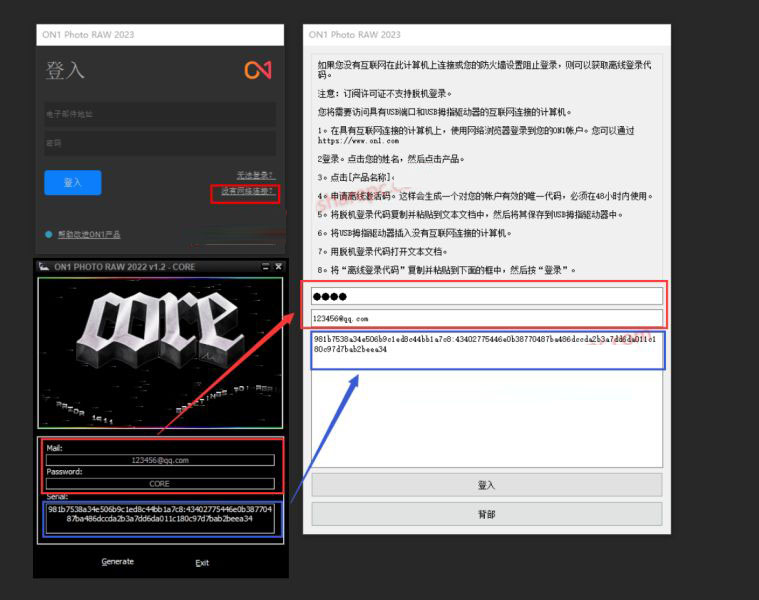Click the Serial text box in keygen
Screen dimensions: 759x600
pos(160,519)
